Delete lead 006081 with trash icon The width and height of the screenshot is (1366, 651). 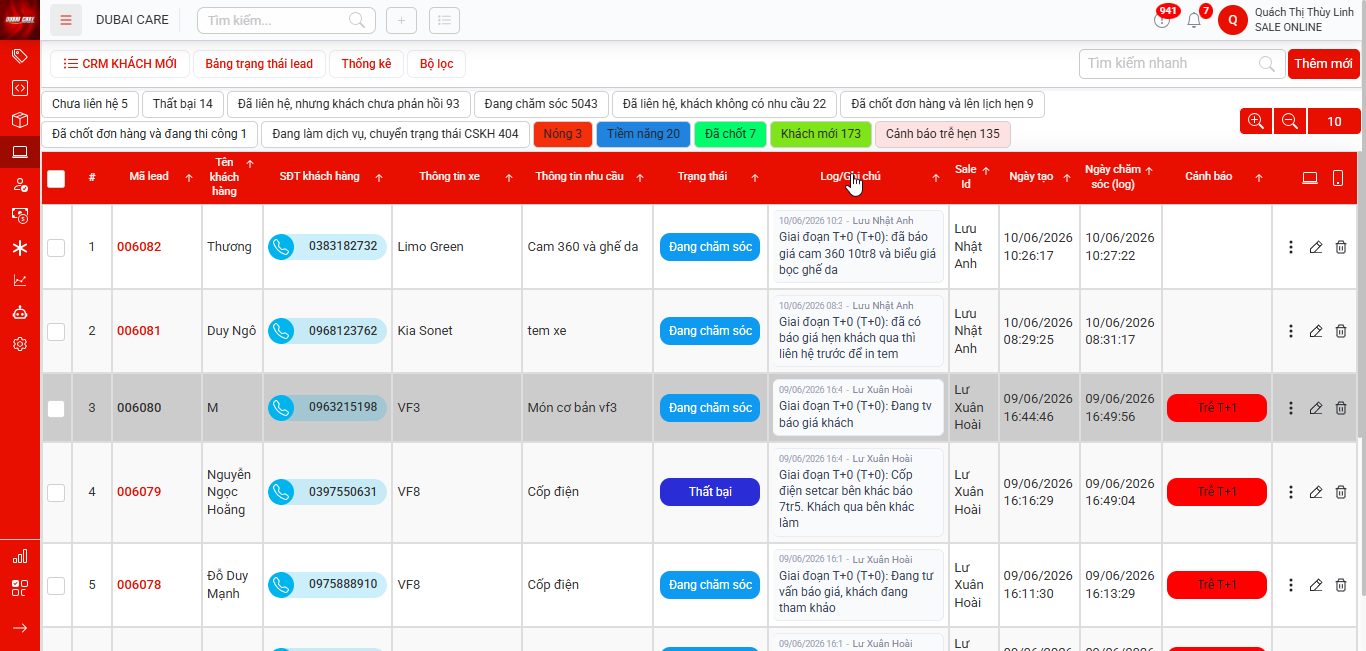[x=1341, y=331]
